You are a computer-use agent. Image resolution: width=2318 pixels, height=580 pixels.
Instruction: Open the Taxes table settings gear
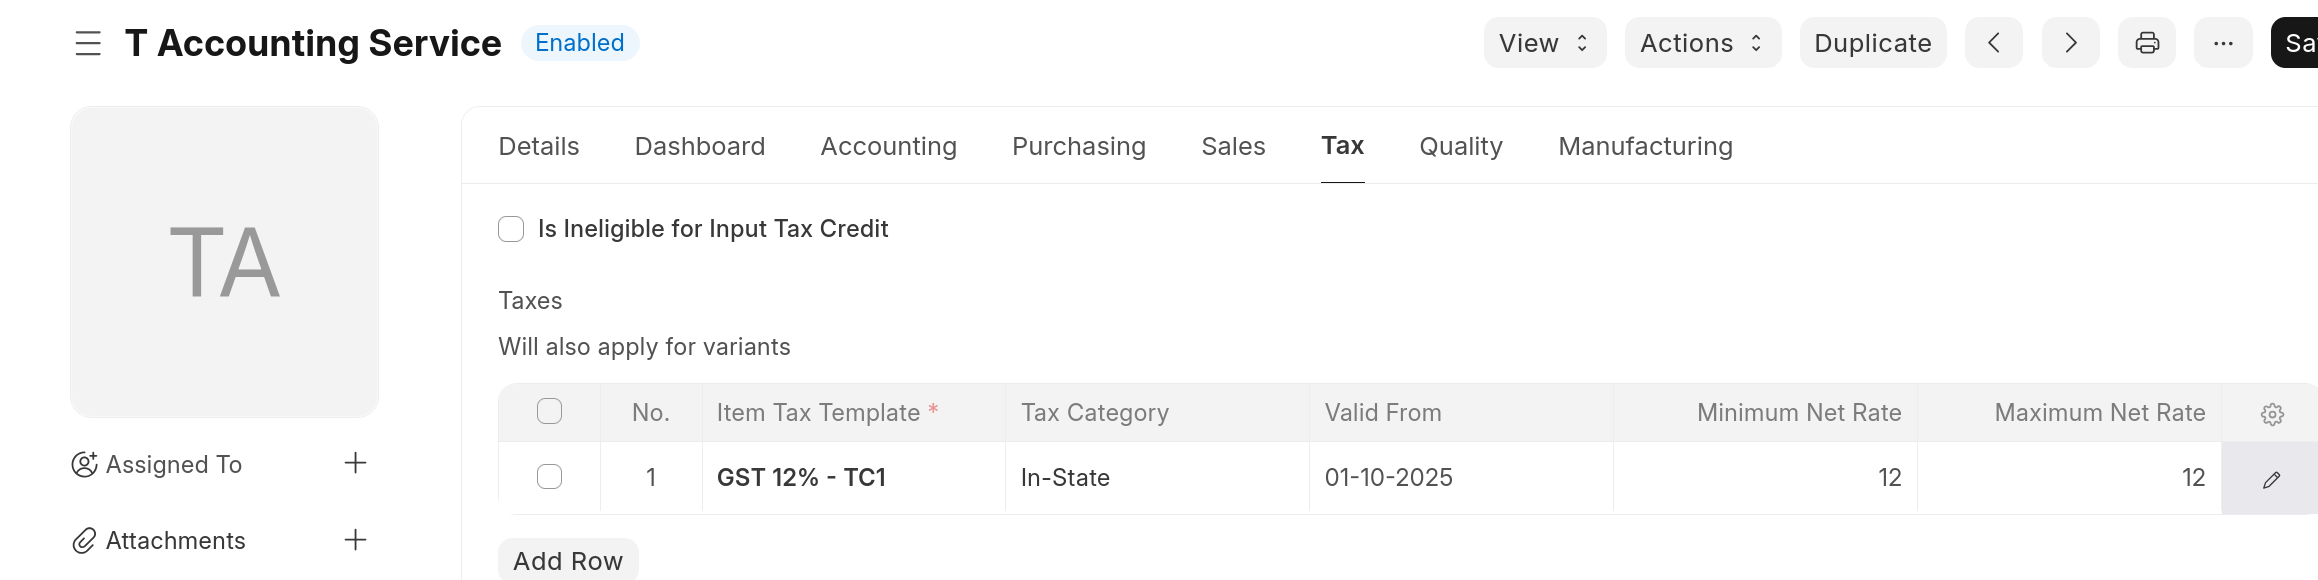2272,414
